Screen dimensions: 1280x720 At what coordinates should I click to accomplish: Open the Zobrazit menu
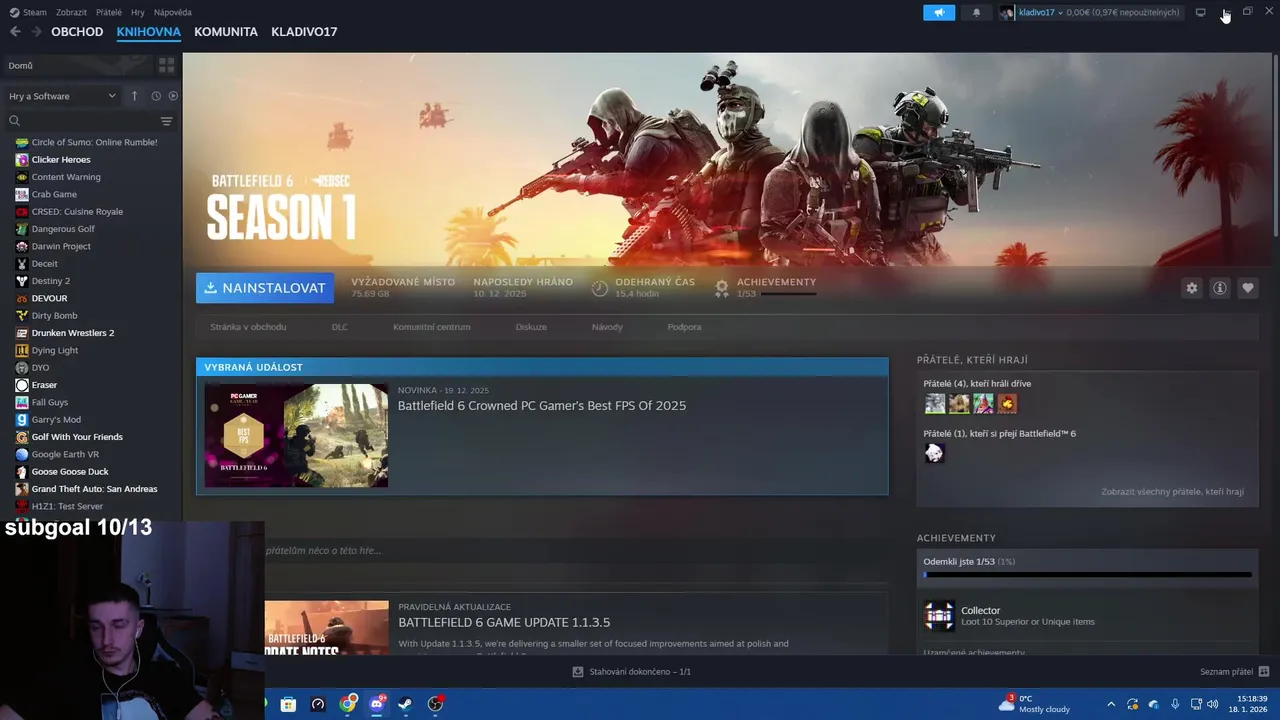point(71,12)
